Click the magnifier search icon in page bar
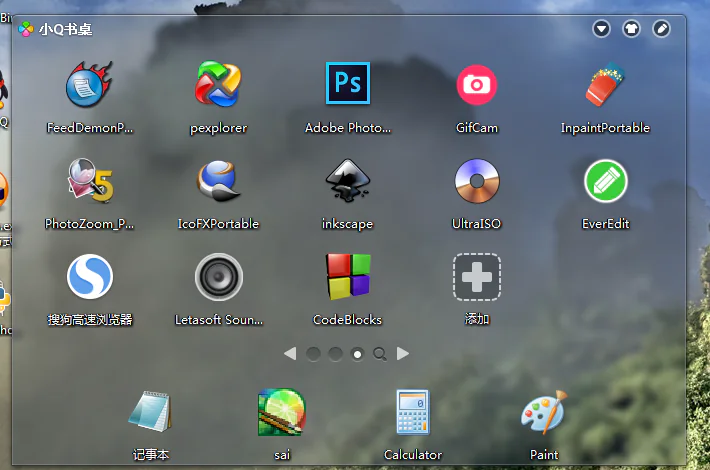Screen dimensions: 710x470 [x=380, y=353]
